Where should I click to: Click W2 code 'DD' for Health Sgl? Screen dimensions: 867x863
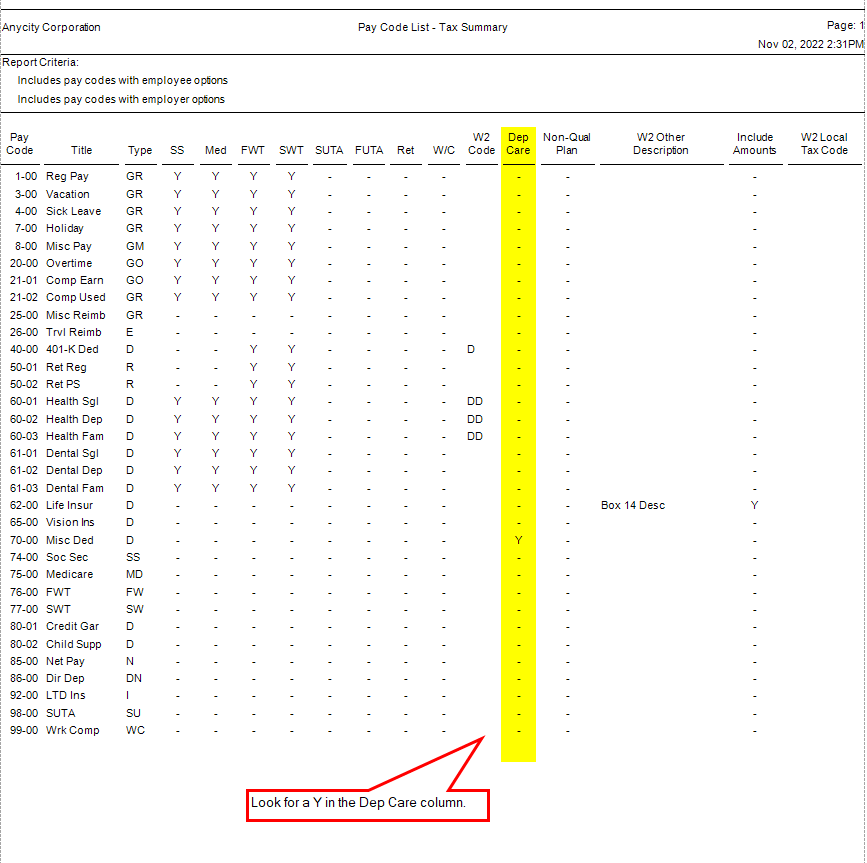point(474,401)
